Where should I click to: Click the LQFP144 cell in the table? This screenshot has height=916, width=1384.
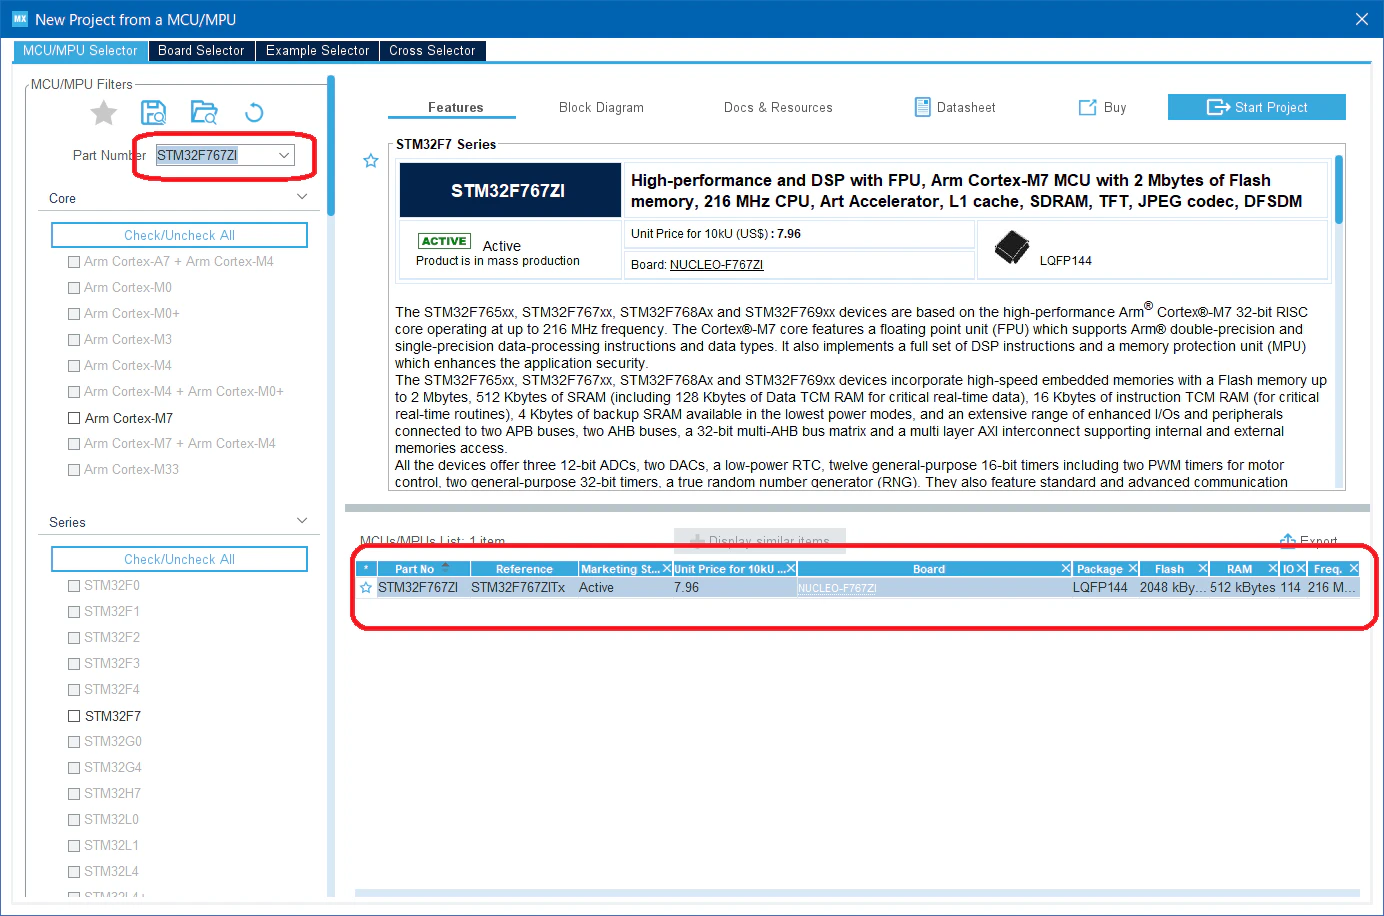[x=1100, y=588]
